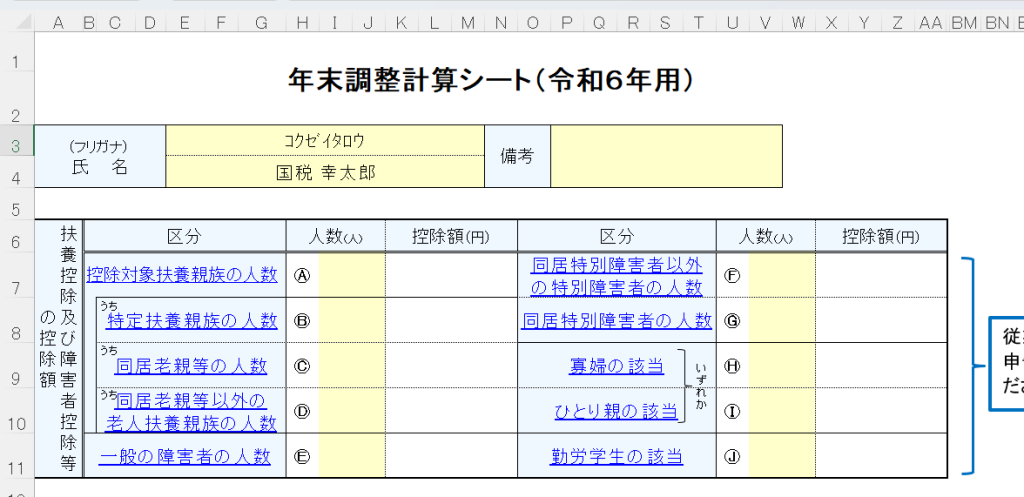Image resolution: width=1024 pixels, height=497 pixels.
Task: Open the 控除対象扶養親族の人数 link
Action: click(x=182, y=274)
